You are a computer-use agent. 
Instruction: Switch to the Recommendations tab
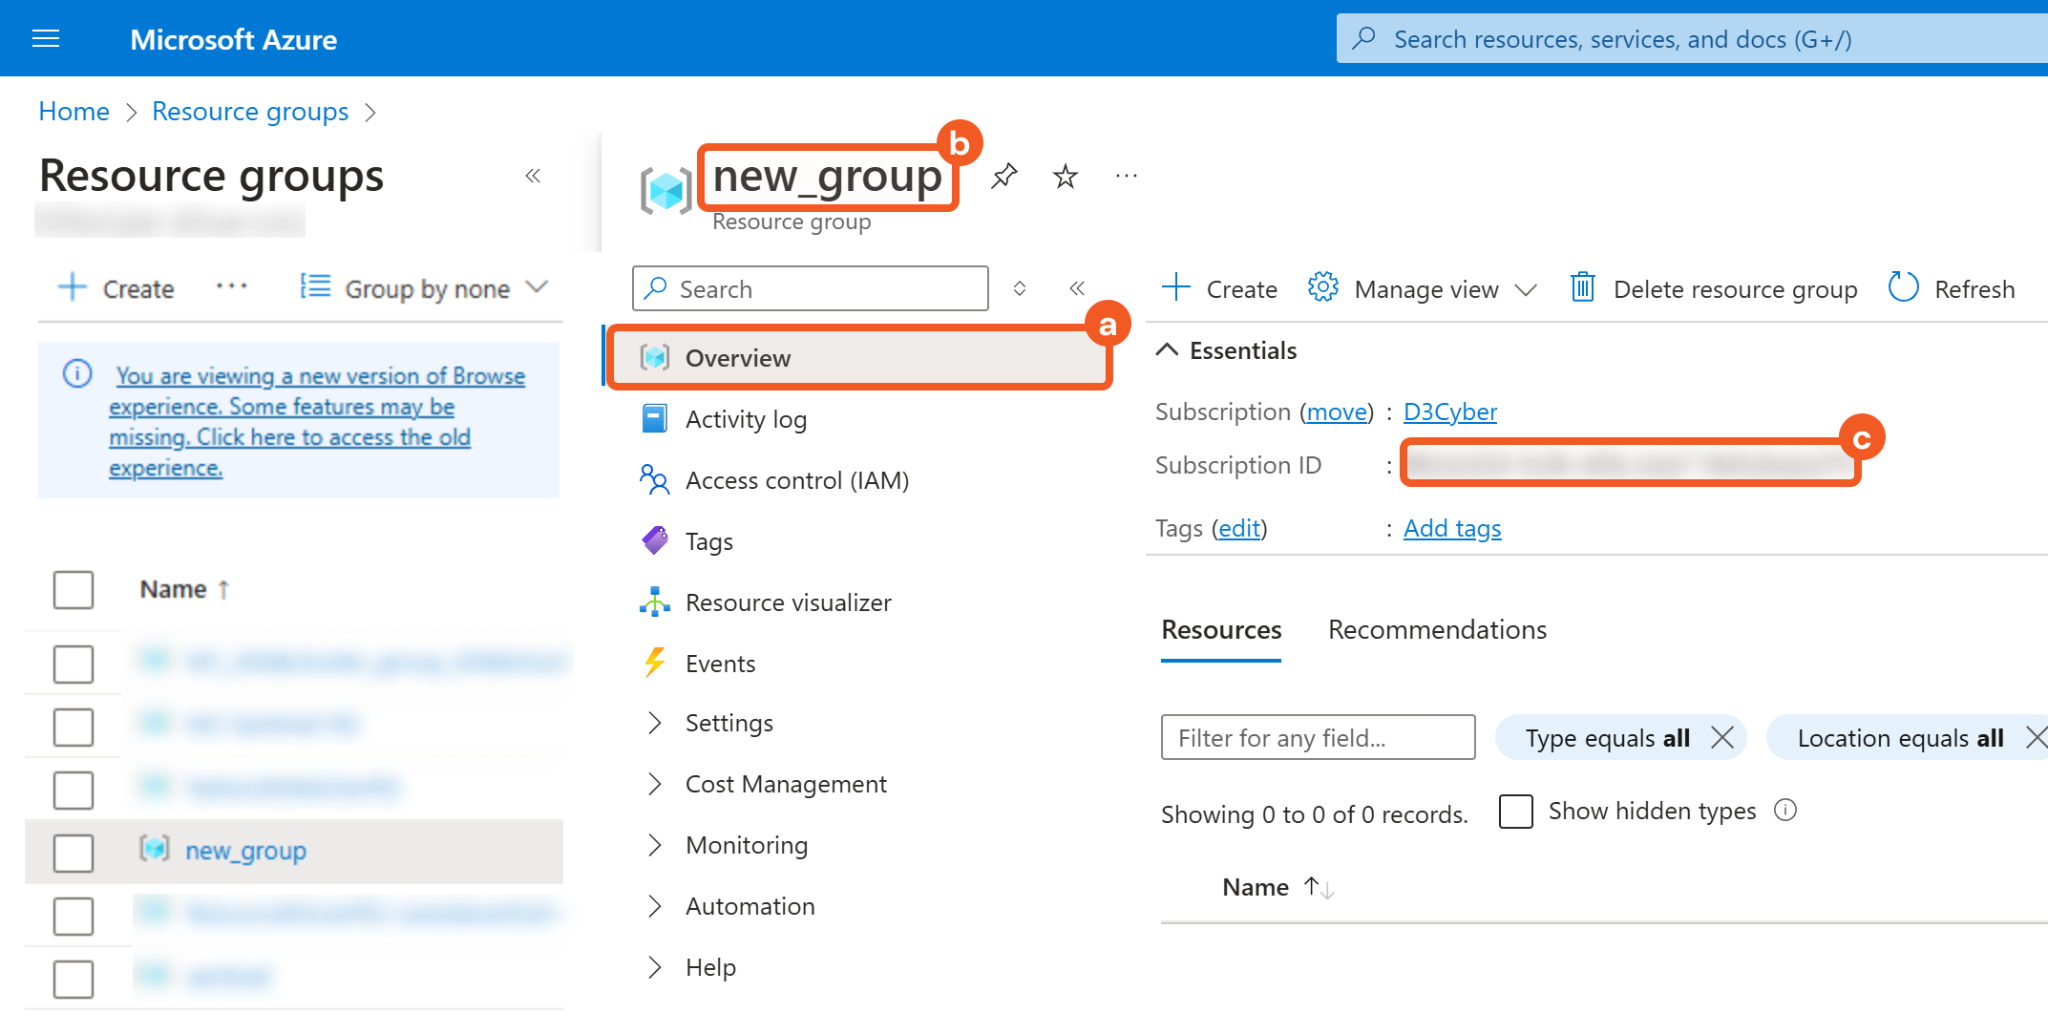click(x=1436, y=630)
